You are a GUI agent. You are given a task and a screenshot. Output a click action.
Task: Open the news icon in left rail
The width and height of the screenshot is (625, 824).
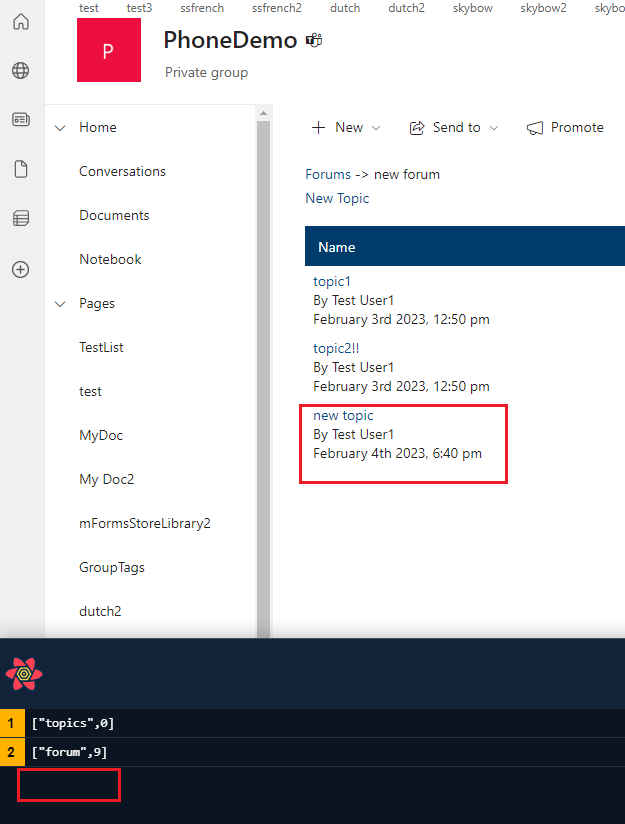coord(20,120)
